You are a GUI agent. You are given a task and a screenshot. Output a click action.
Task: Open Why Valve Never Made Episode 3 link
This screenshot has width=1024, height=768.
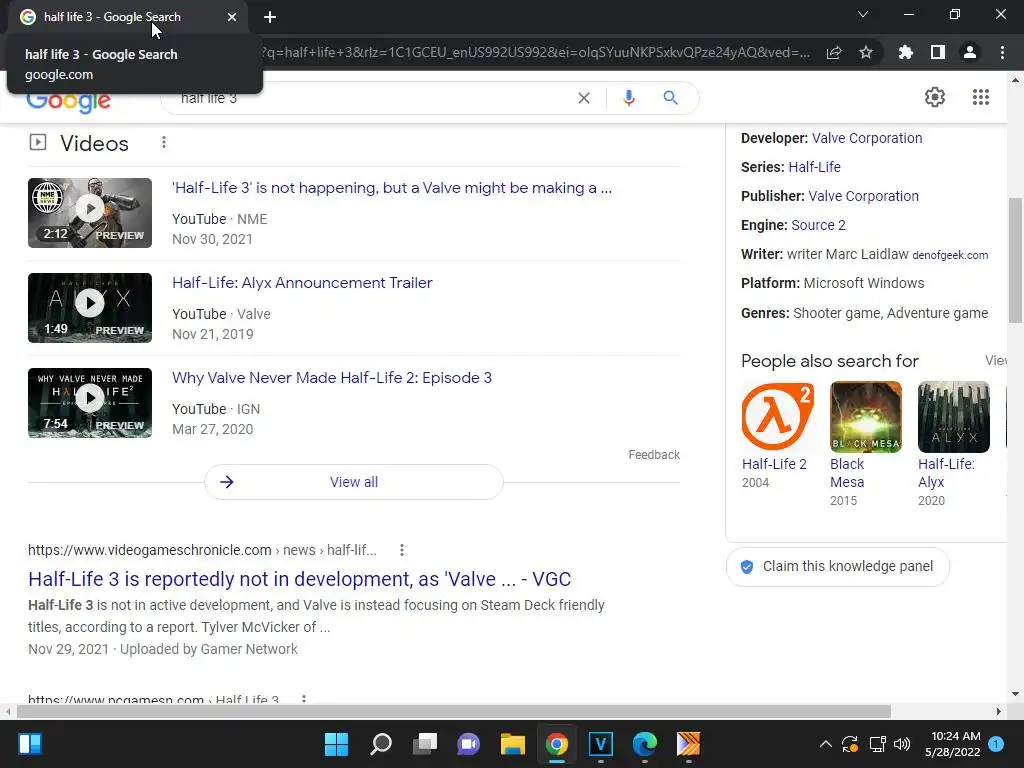pos(332,378)
